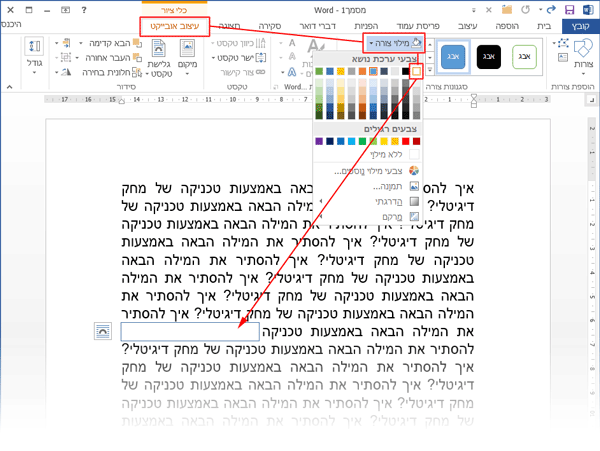Screen dimensions: 600x451
Task: Click Send Backward (העבר אחורה)
Action: tap(112, 58)
